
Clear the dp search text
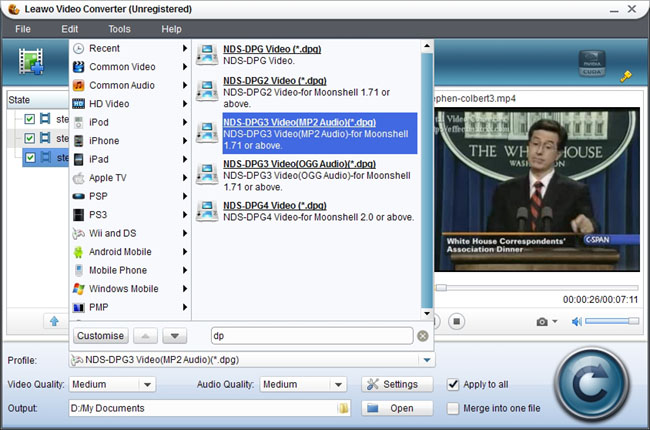423,336
